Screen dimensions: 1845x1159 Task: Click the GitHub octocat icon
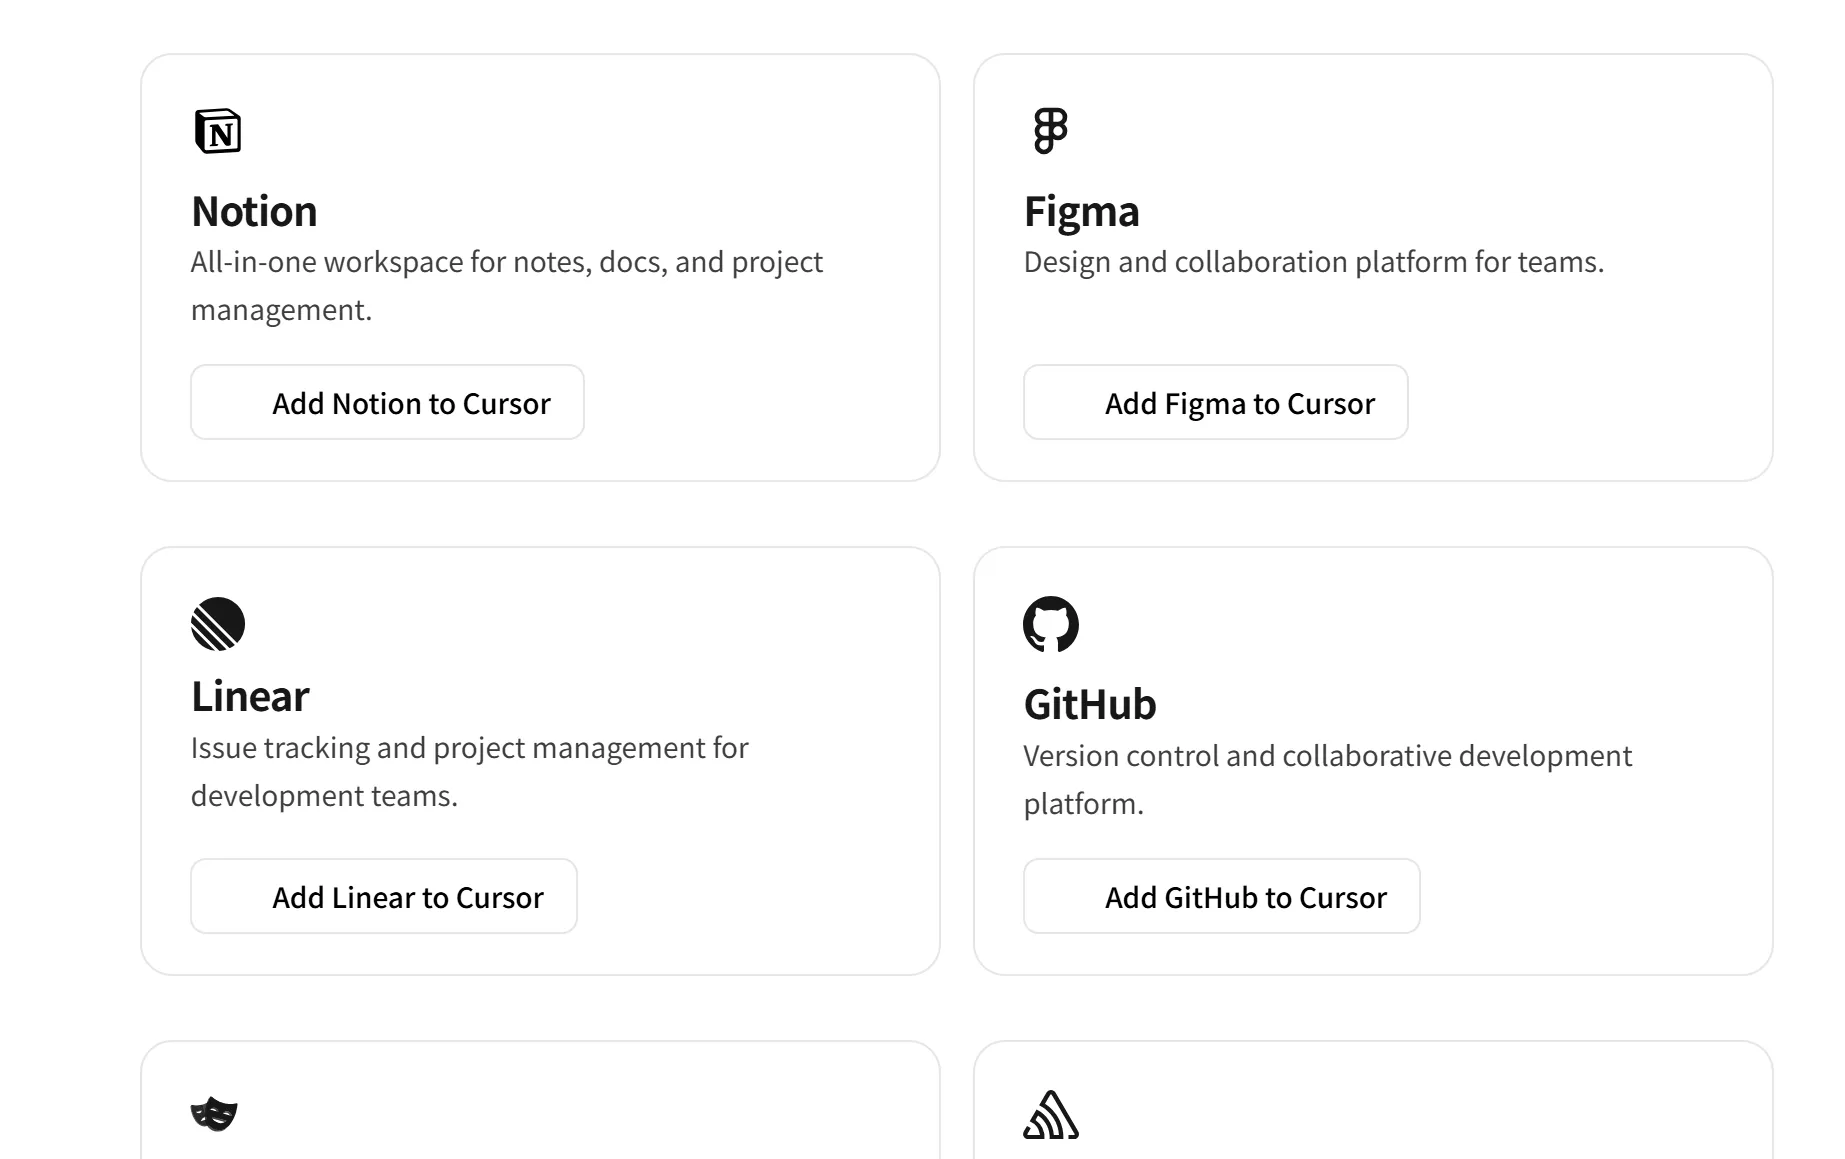tap(1051, 625)
